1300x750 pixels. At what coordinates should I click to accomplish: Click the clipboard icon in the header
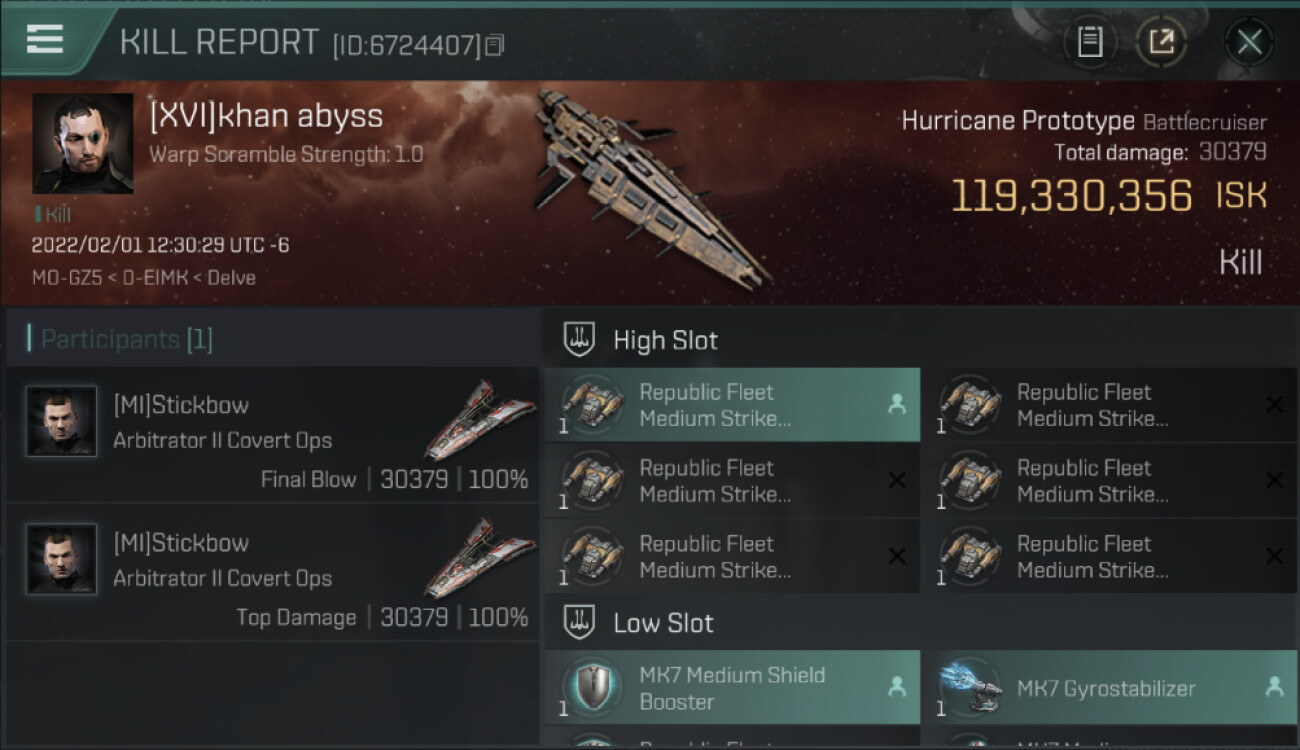tap(1090, 42)
